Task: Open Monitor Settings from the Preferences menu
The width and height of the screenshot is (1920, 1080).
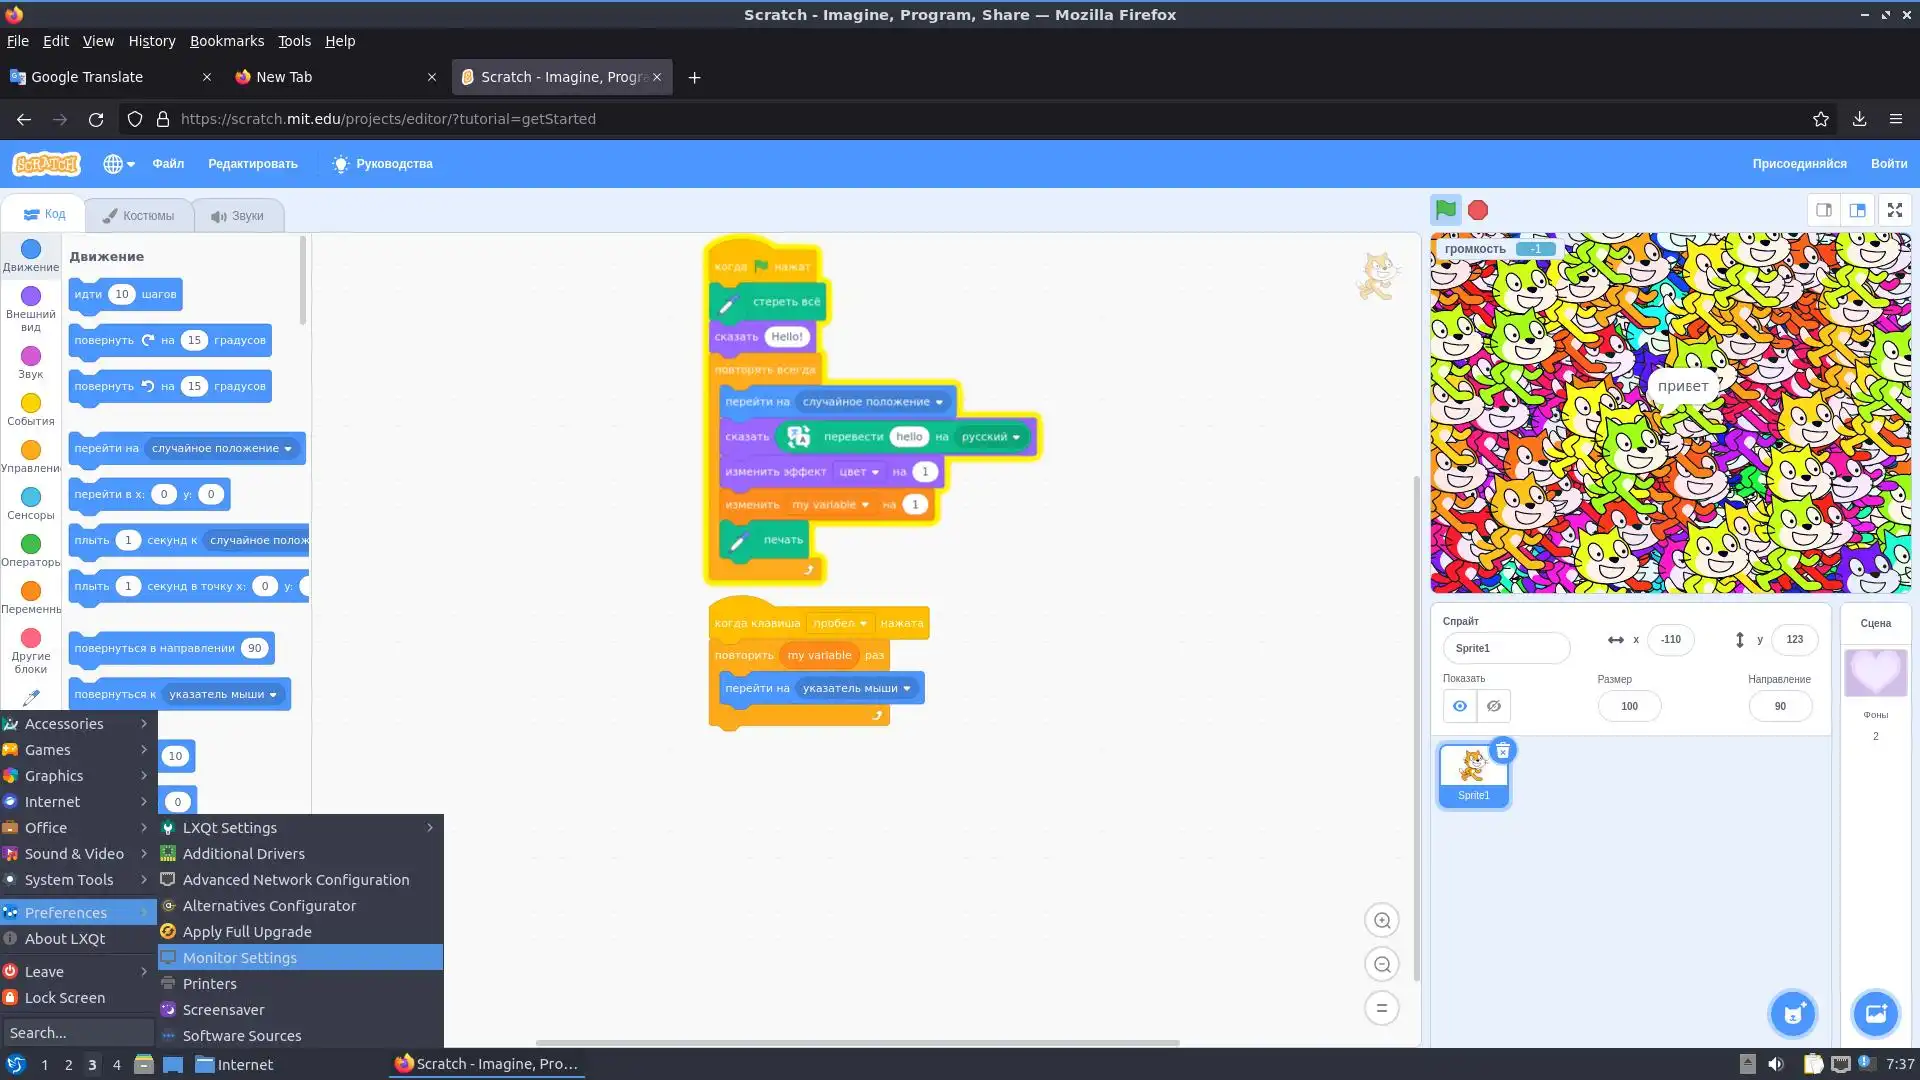Action: 240,957
